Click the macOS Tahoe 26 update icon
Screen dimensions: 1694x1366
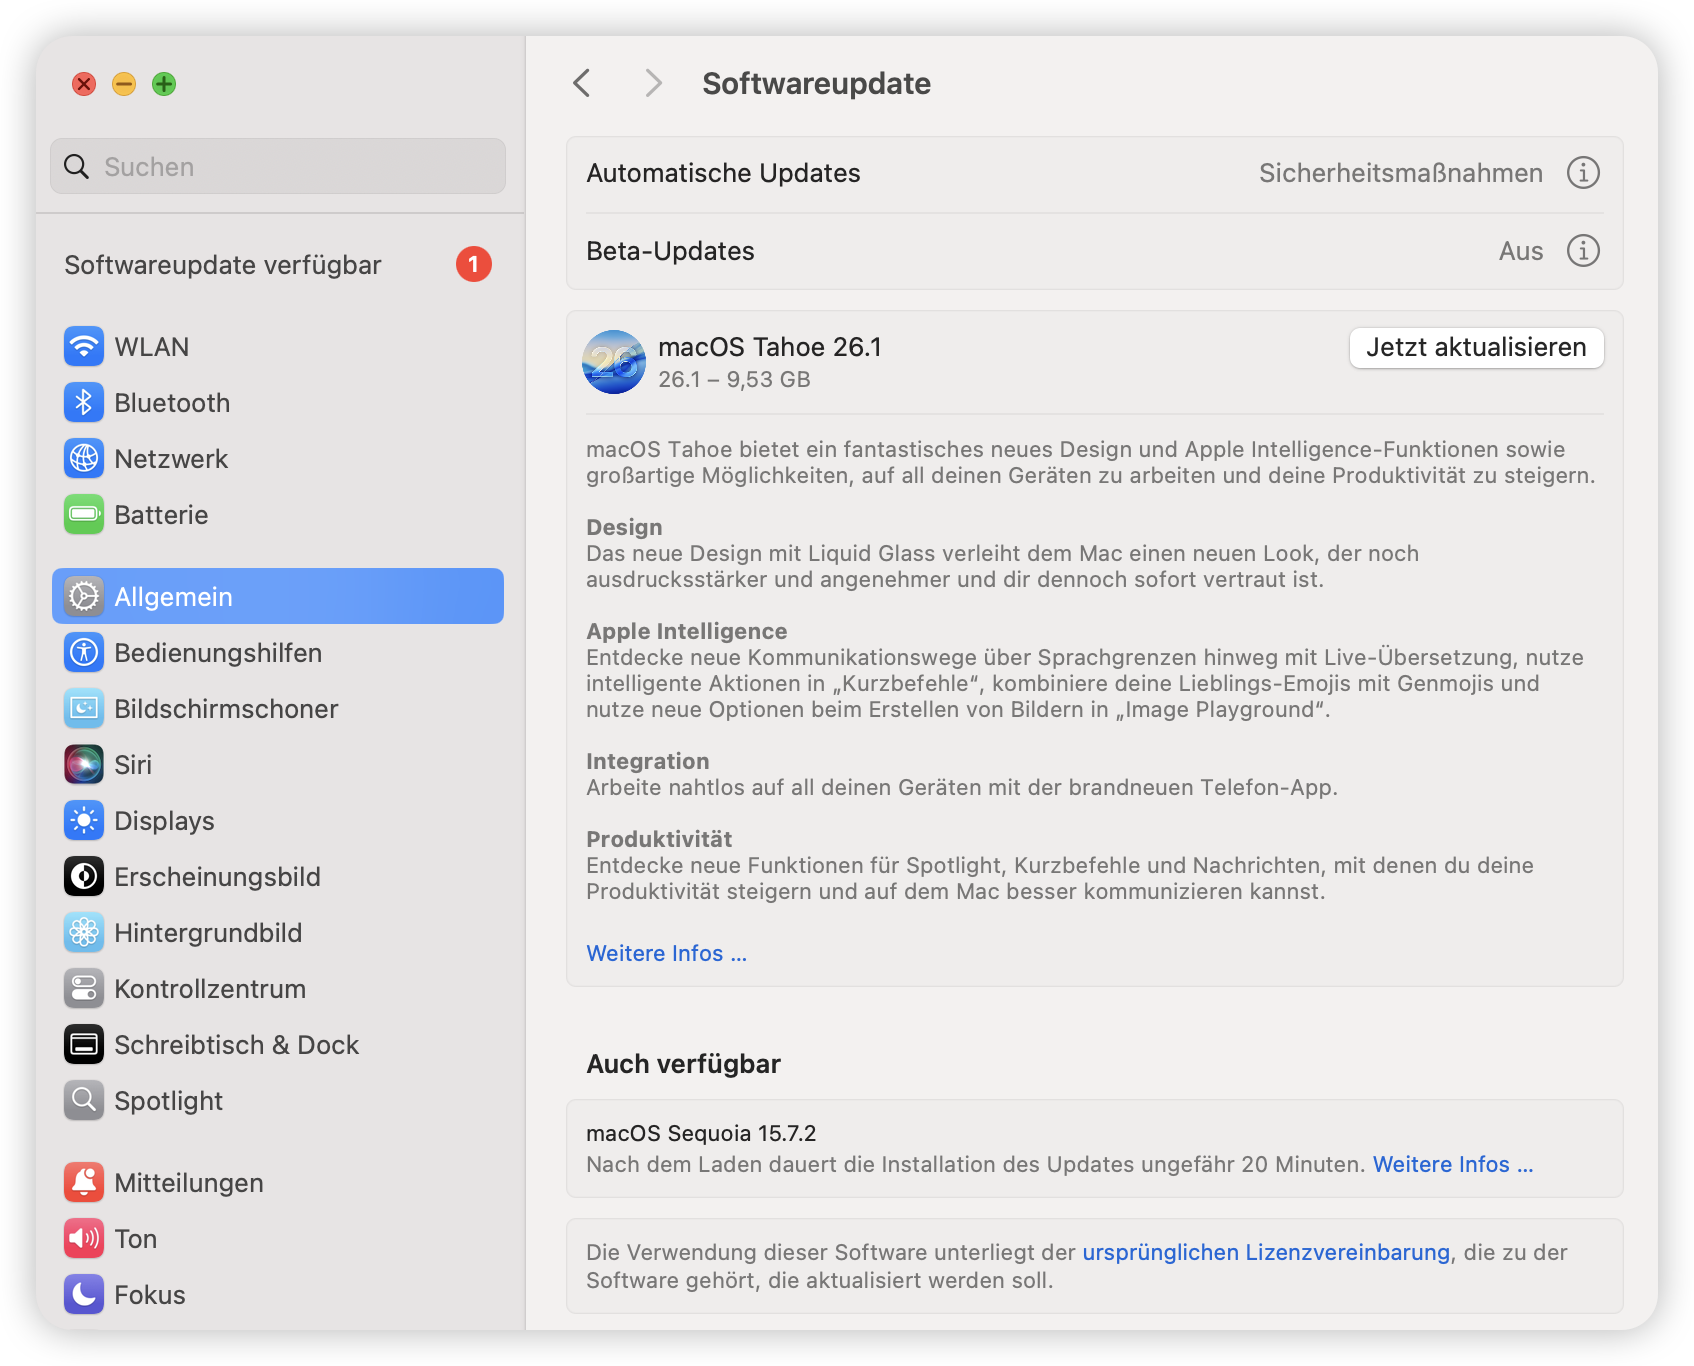pos(614,362)
